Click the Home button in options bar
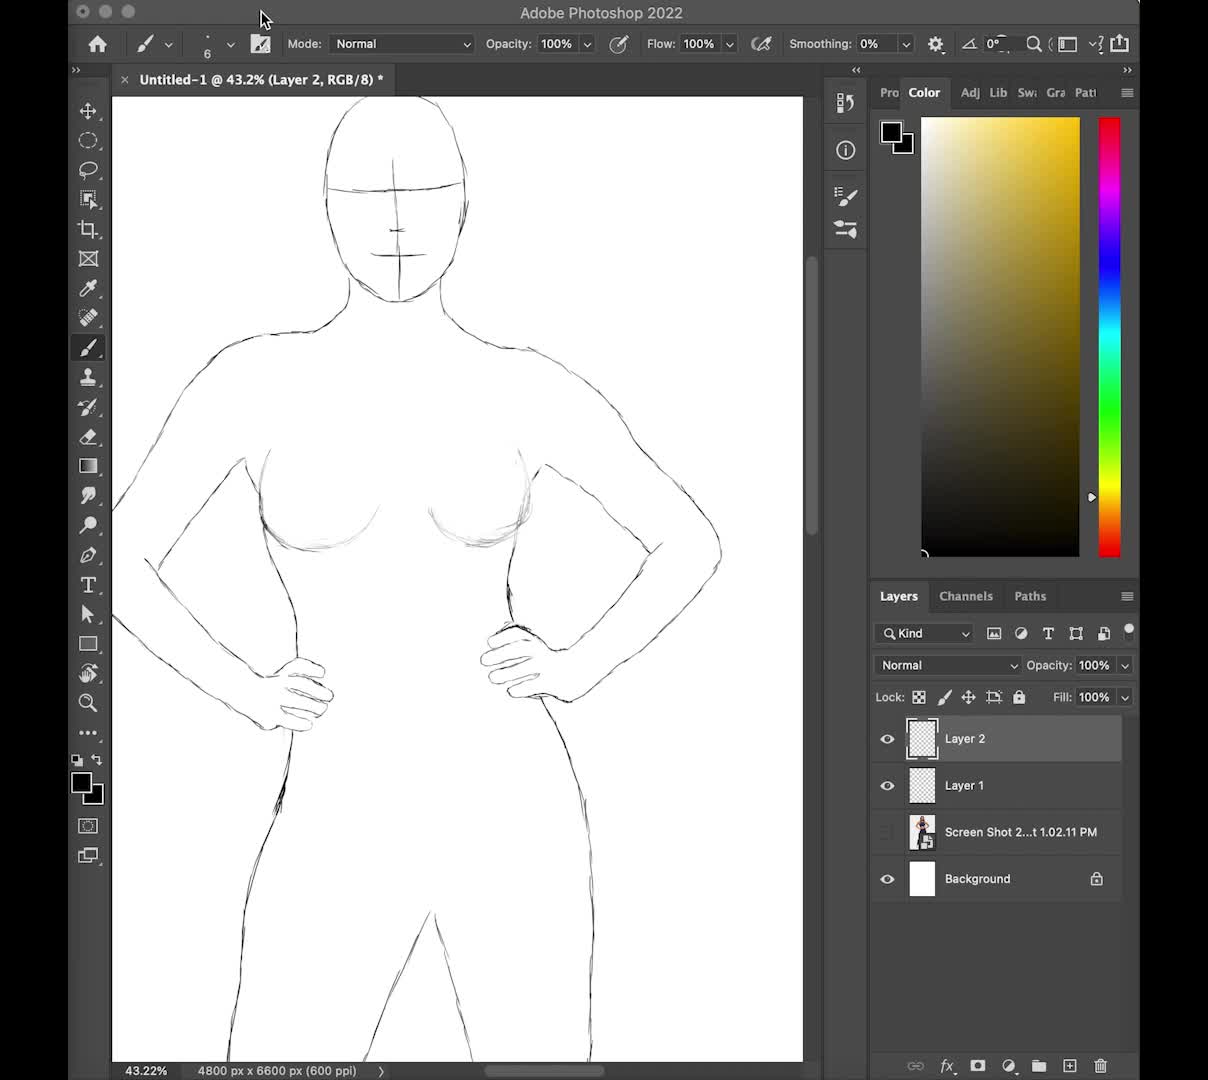Viewport: 1208px width, 1080px height. (97, 44)
